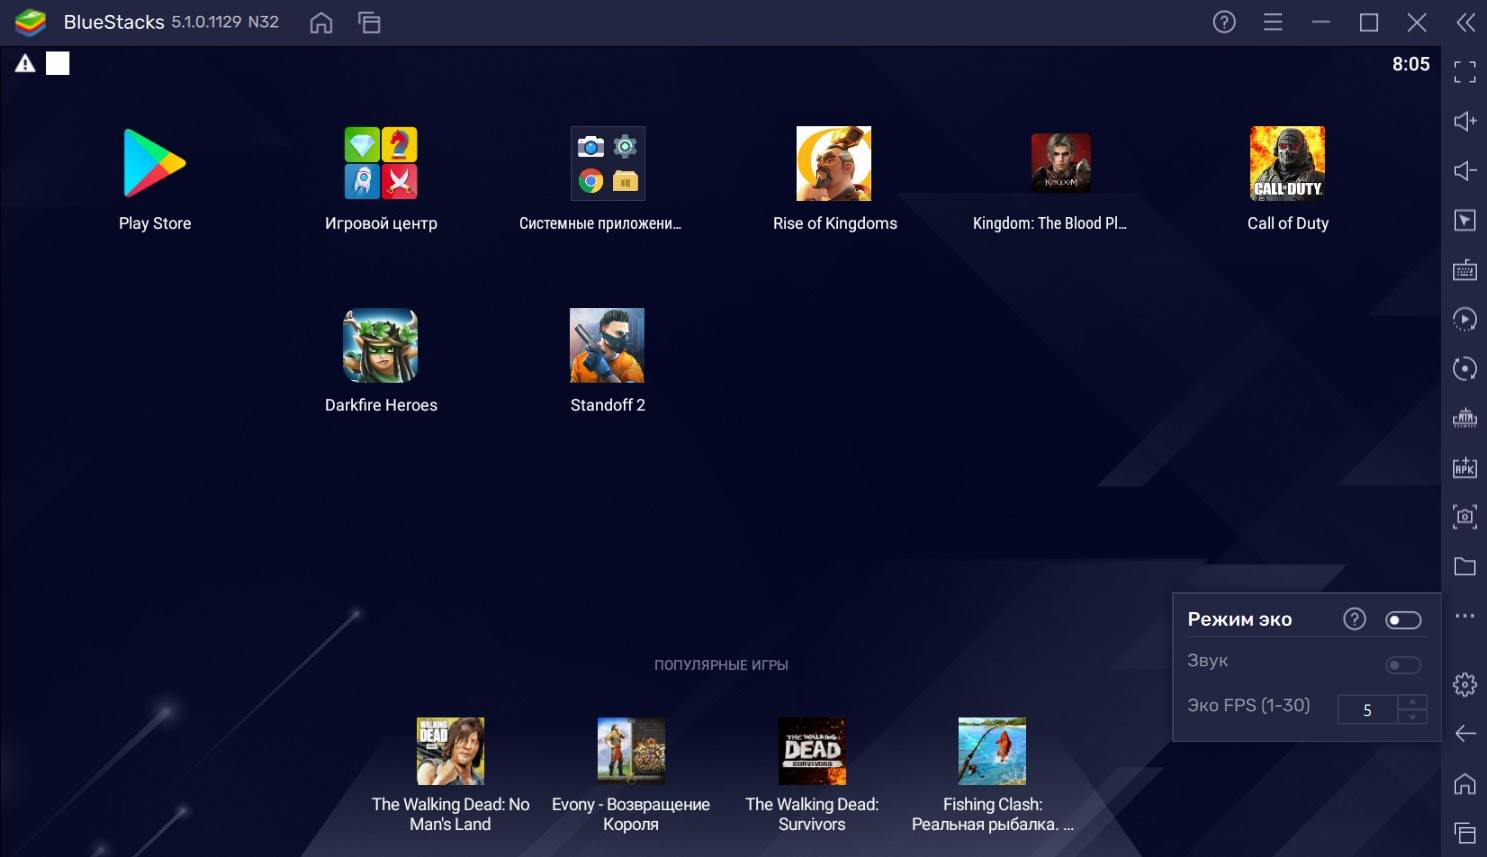Install an APK via sidebar APK icon
1487x857 pixels.
tap(1465, 467)
